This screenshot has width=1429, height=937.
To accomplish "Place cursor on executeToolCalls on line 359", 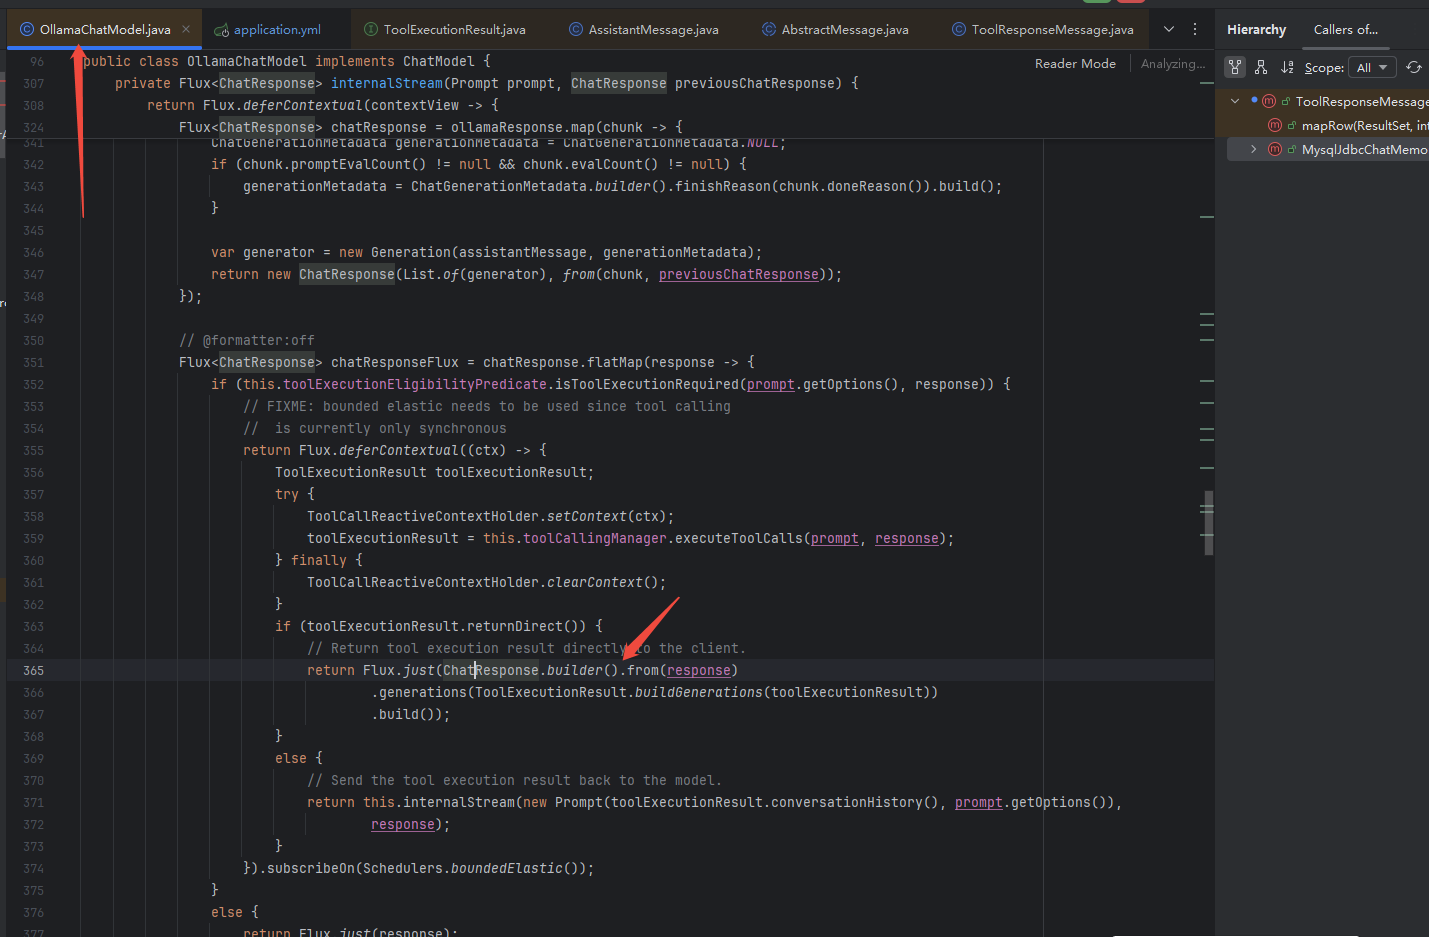I will (x=738, y=538).
